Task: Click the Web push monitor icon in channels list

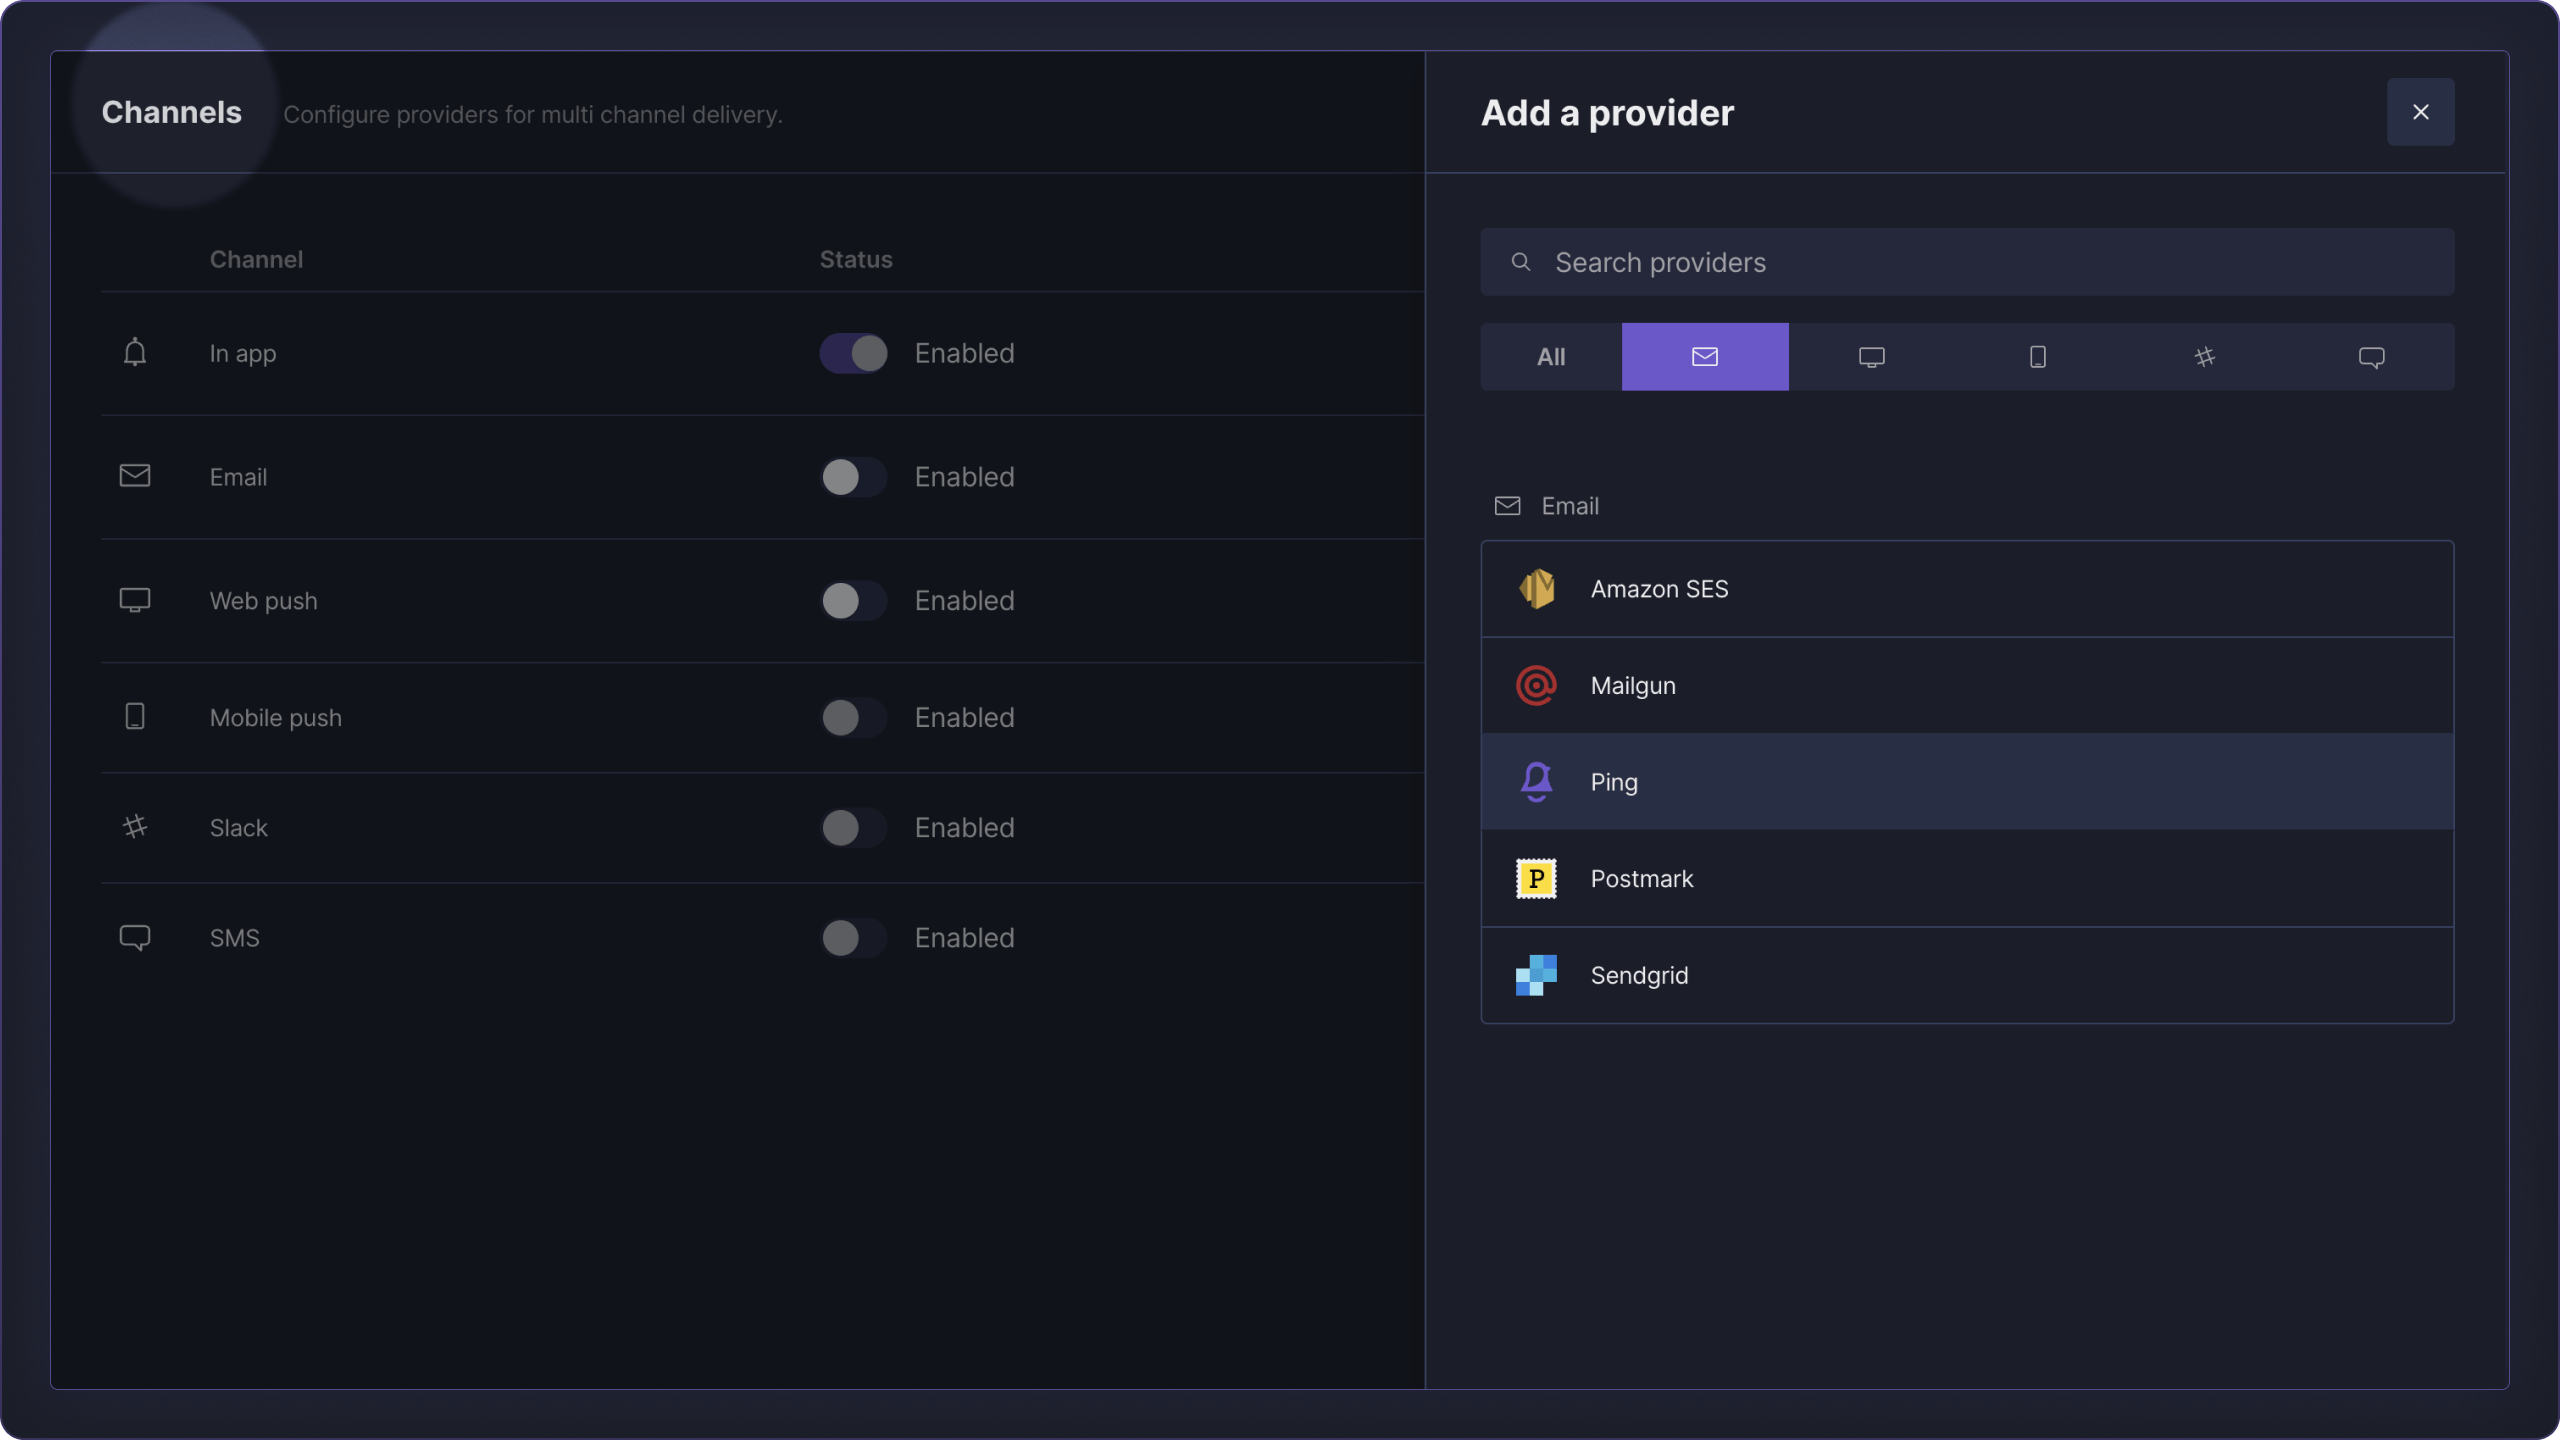Action: [135, 600]
